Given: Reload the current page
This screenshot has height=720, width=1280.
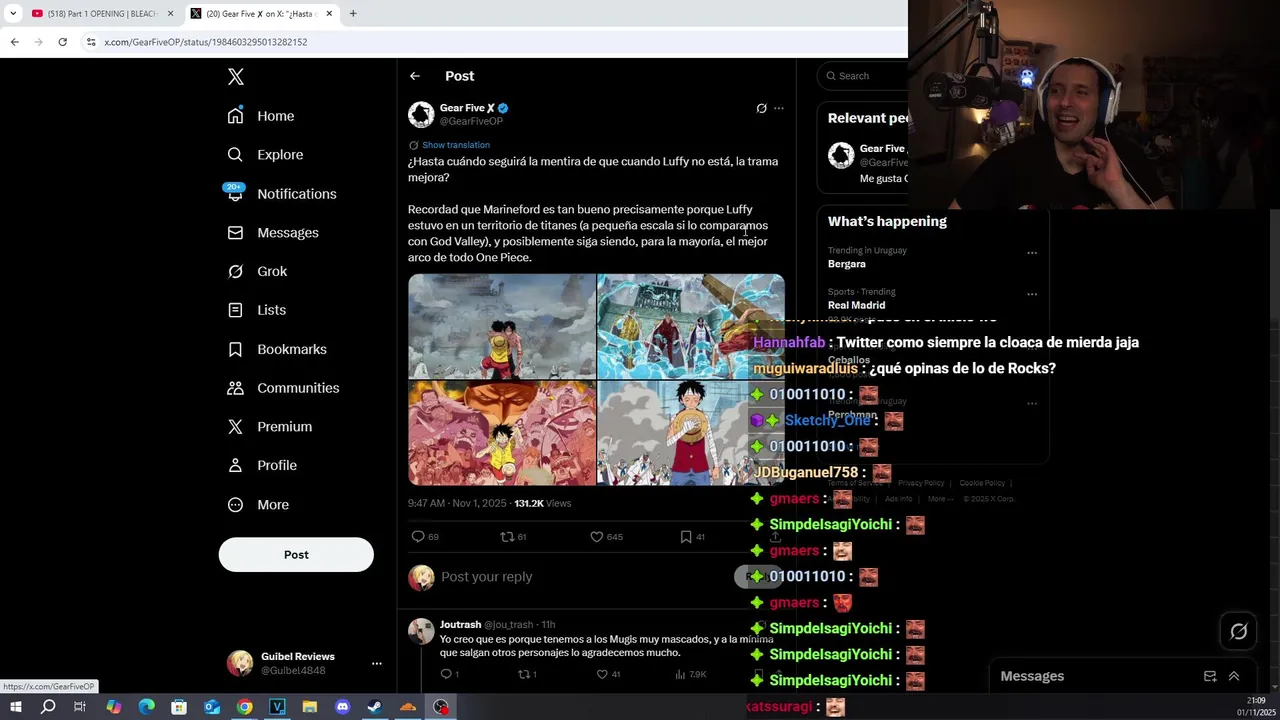Looking at the screenshot, I should tap(62, 42).
